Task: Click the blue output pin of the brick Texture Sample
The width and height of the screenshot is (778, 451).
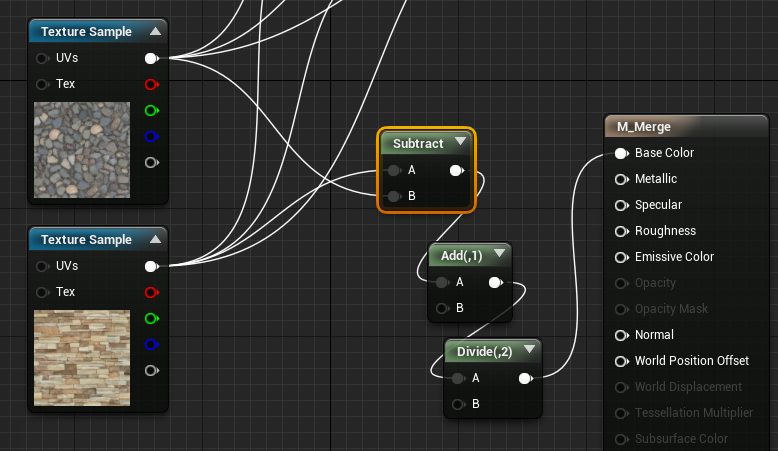Action: 151,344
